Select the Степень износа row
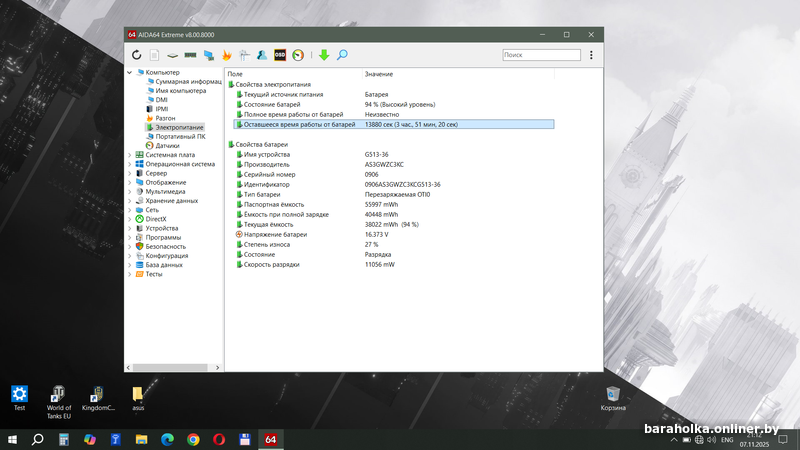Screen dimensions: 800x450 pyautogui.click(x=266, y=245)
